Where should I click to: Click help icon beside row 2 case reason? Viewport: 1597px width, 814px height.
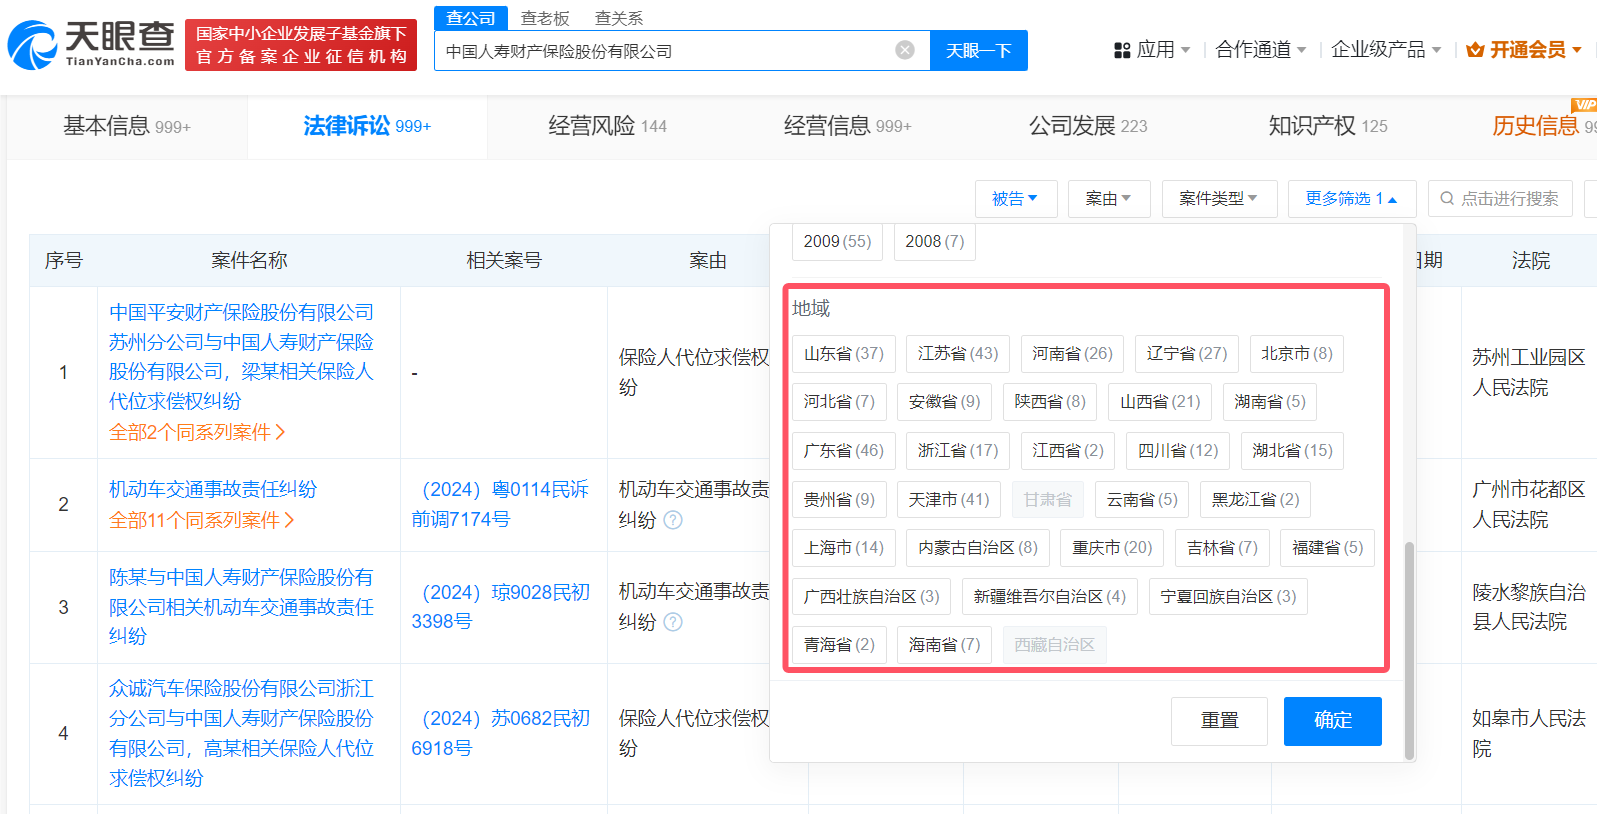coord(673,520)
